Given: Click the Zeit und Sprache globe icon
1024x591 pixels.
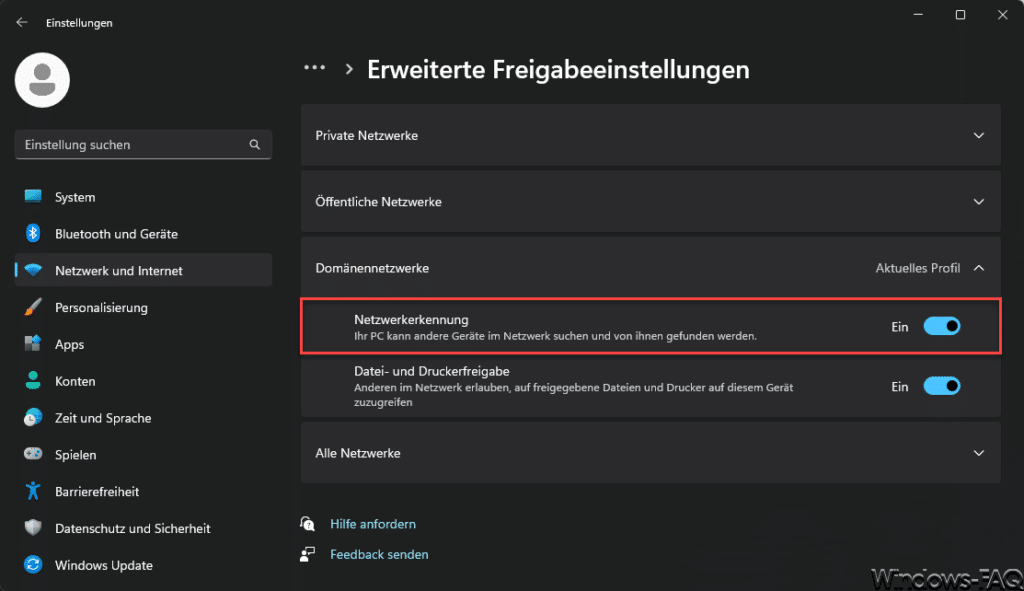Looking at the screenshot, I should [33, 417].
